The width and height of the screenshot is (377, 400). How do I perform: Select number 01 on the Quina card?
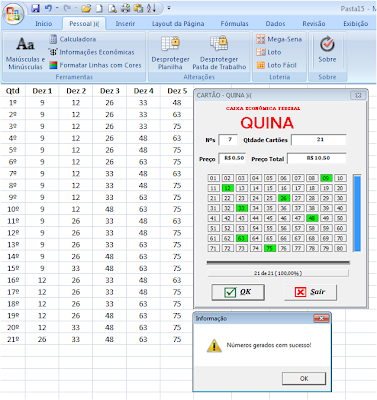(213, 178)
